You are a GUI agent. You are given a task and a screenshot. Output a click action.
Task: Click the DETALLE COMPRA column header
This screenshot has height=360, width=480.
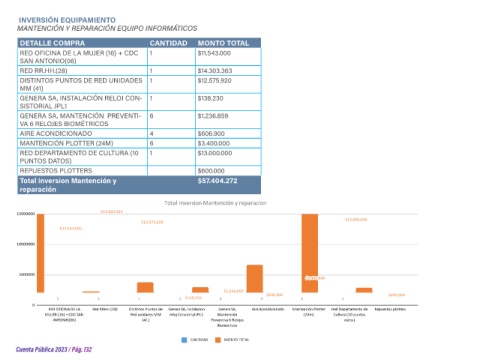click(52, 43)
